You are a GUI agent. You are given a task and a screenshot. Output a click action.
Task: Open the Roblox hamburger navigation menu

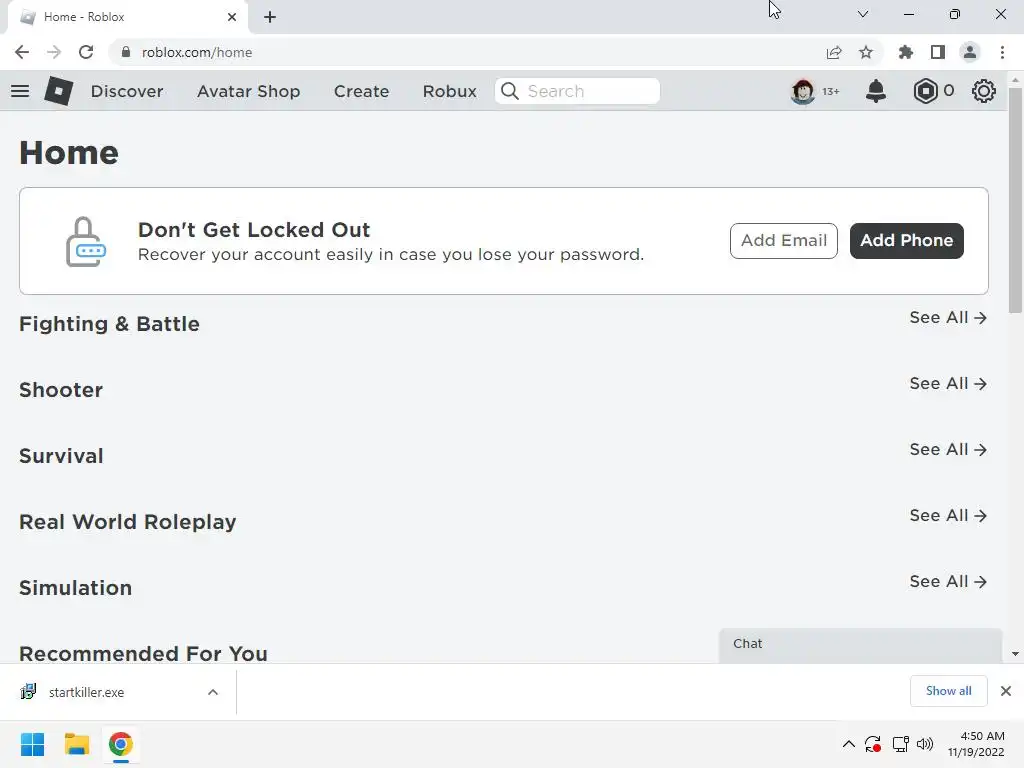point(20,91)
